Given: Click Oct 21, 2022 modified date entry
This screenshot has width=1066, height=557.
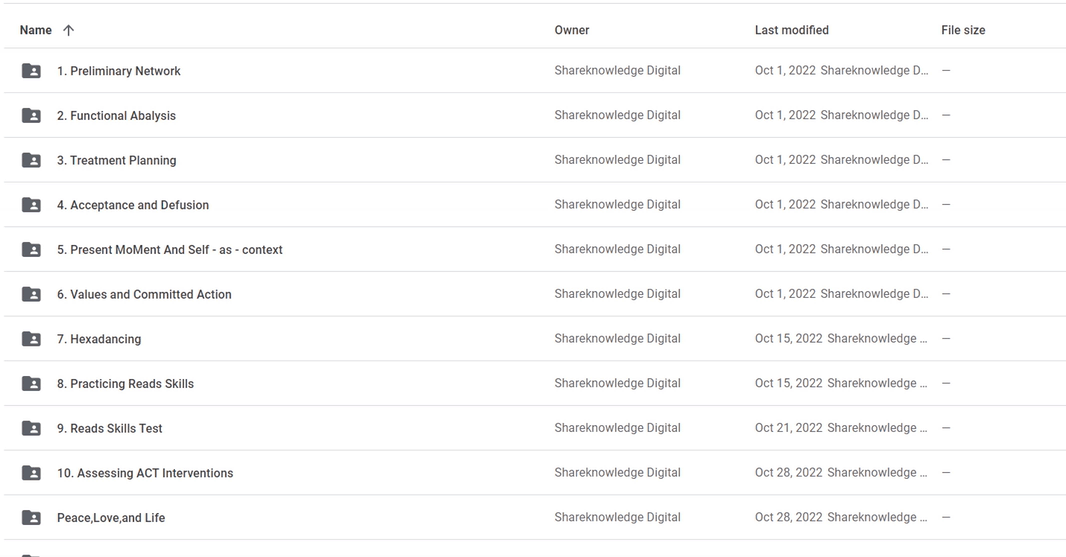Looking at the screenshot, I should pos(788,428).
